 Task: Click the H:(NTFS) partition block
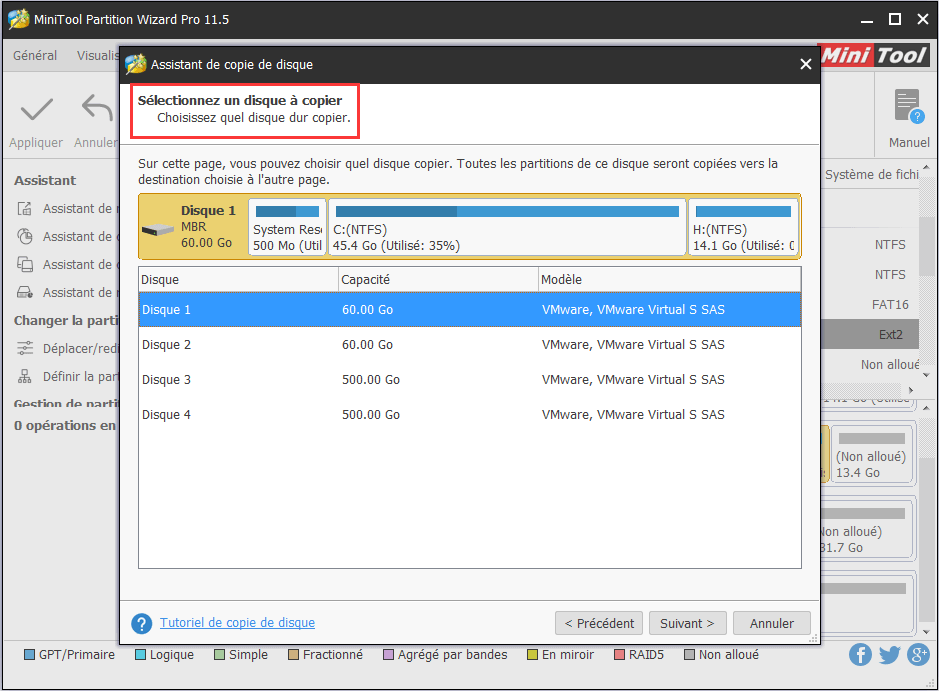pos(743,227)
